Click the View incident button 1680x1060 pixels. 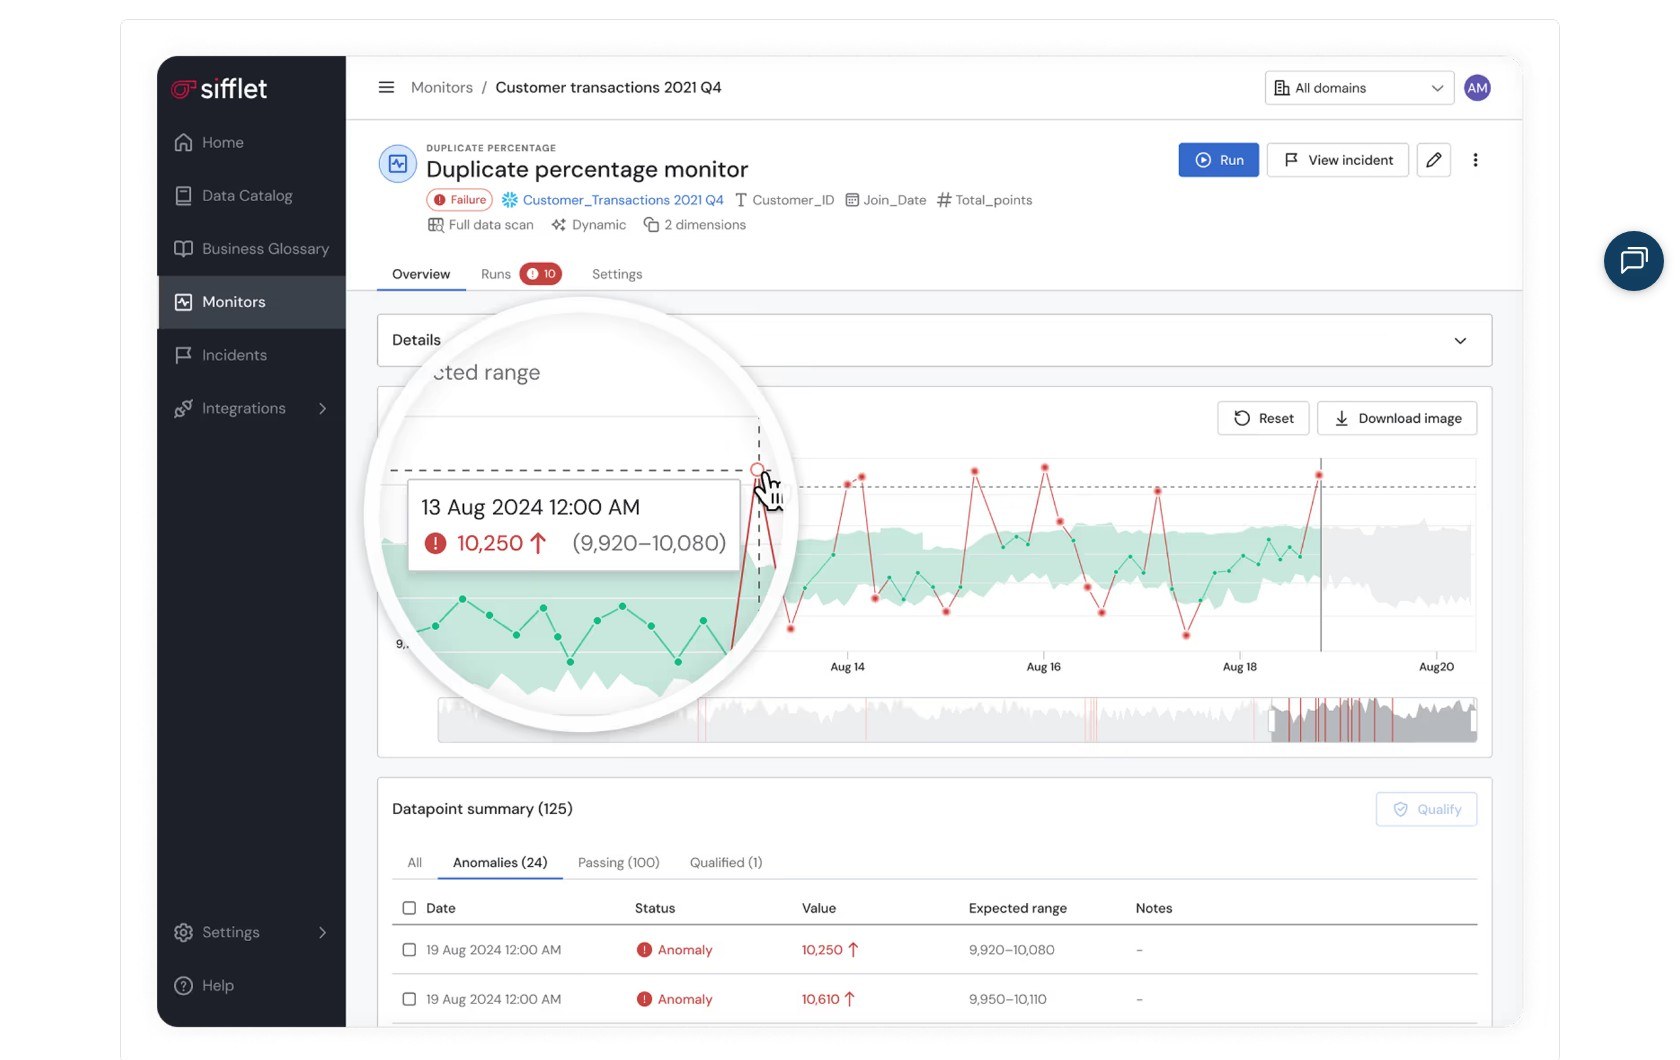tap(1338, 160)
